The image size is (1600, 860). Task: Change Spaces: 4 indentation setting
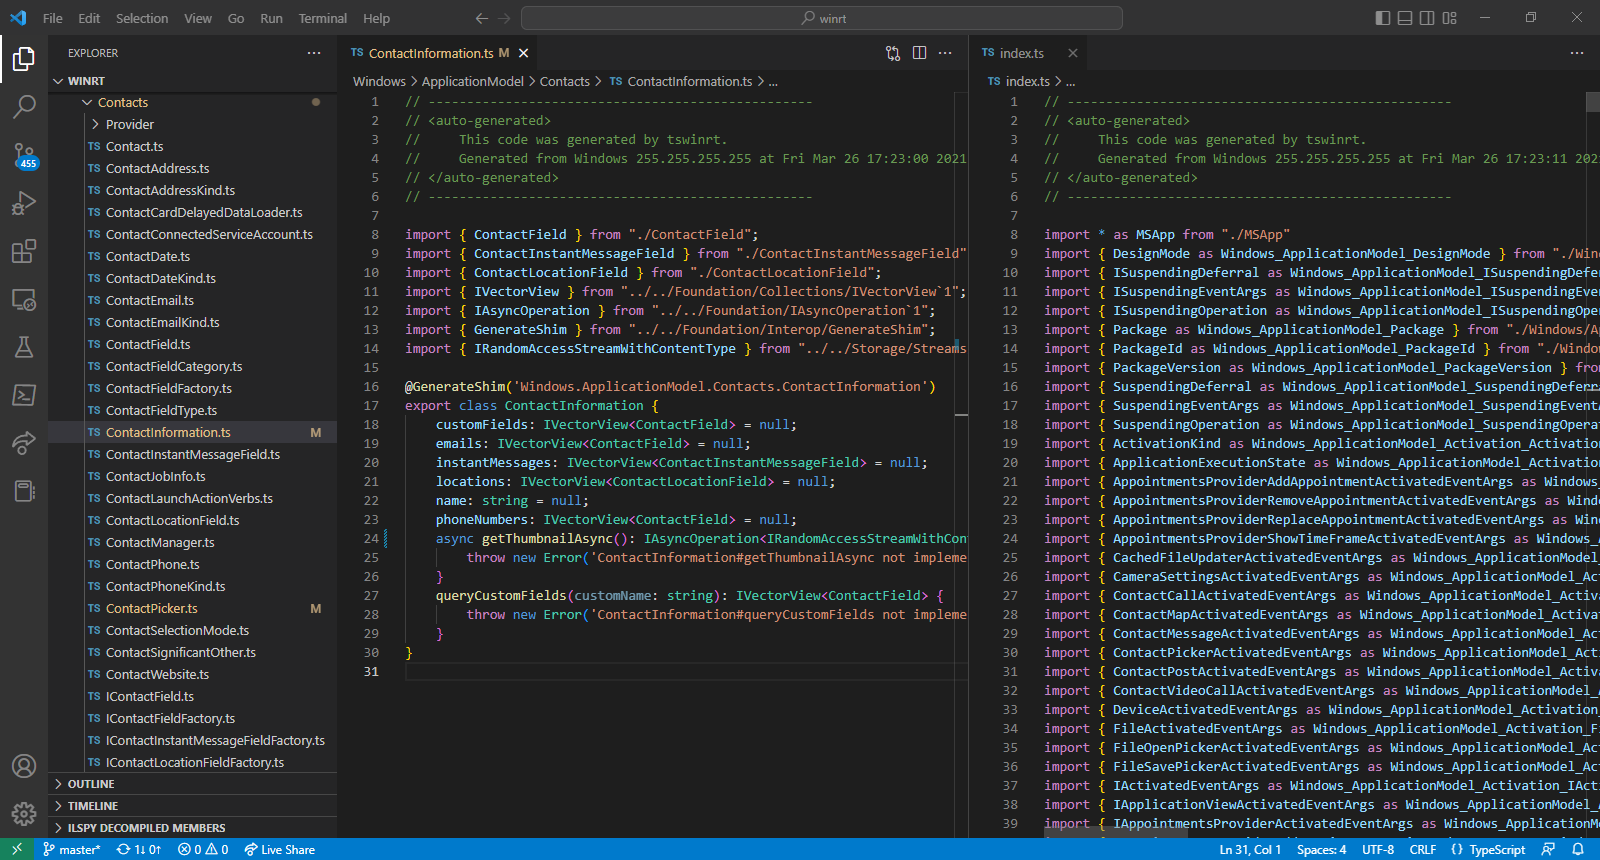(1321, 849)
